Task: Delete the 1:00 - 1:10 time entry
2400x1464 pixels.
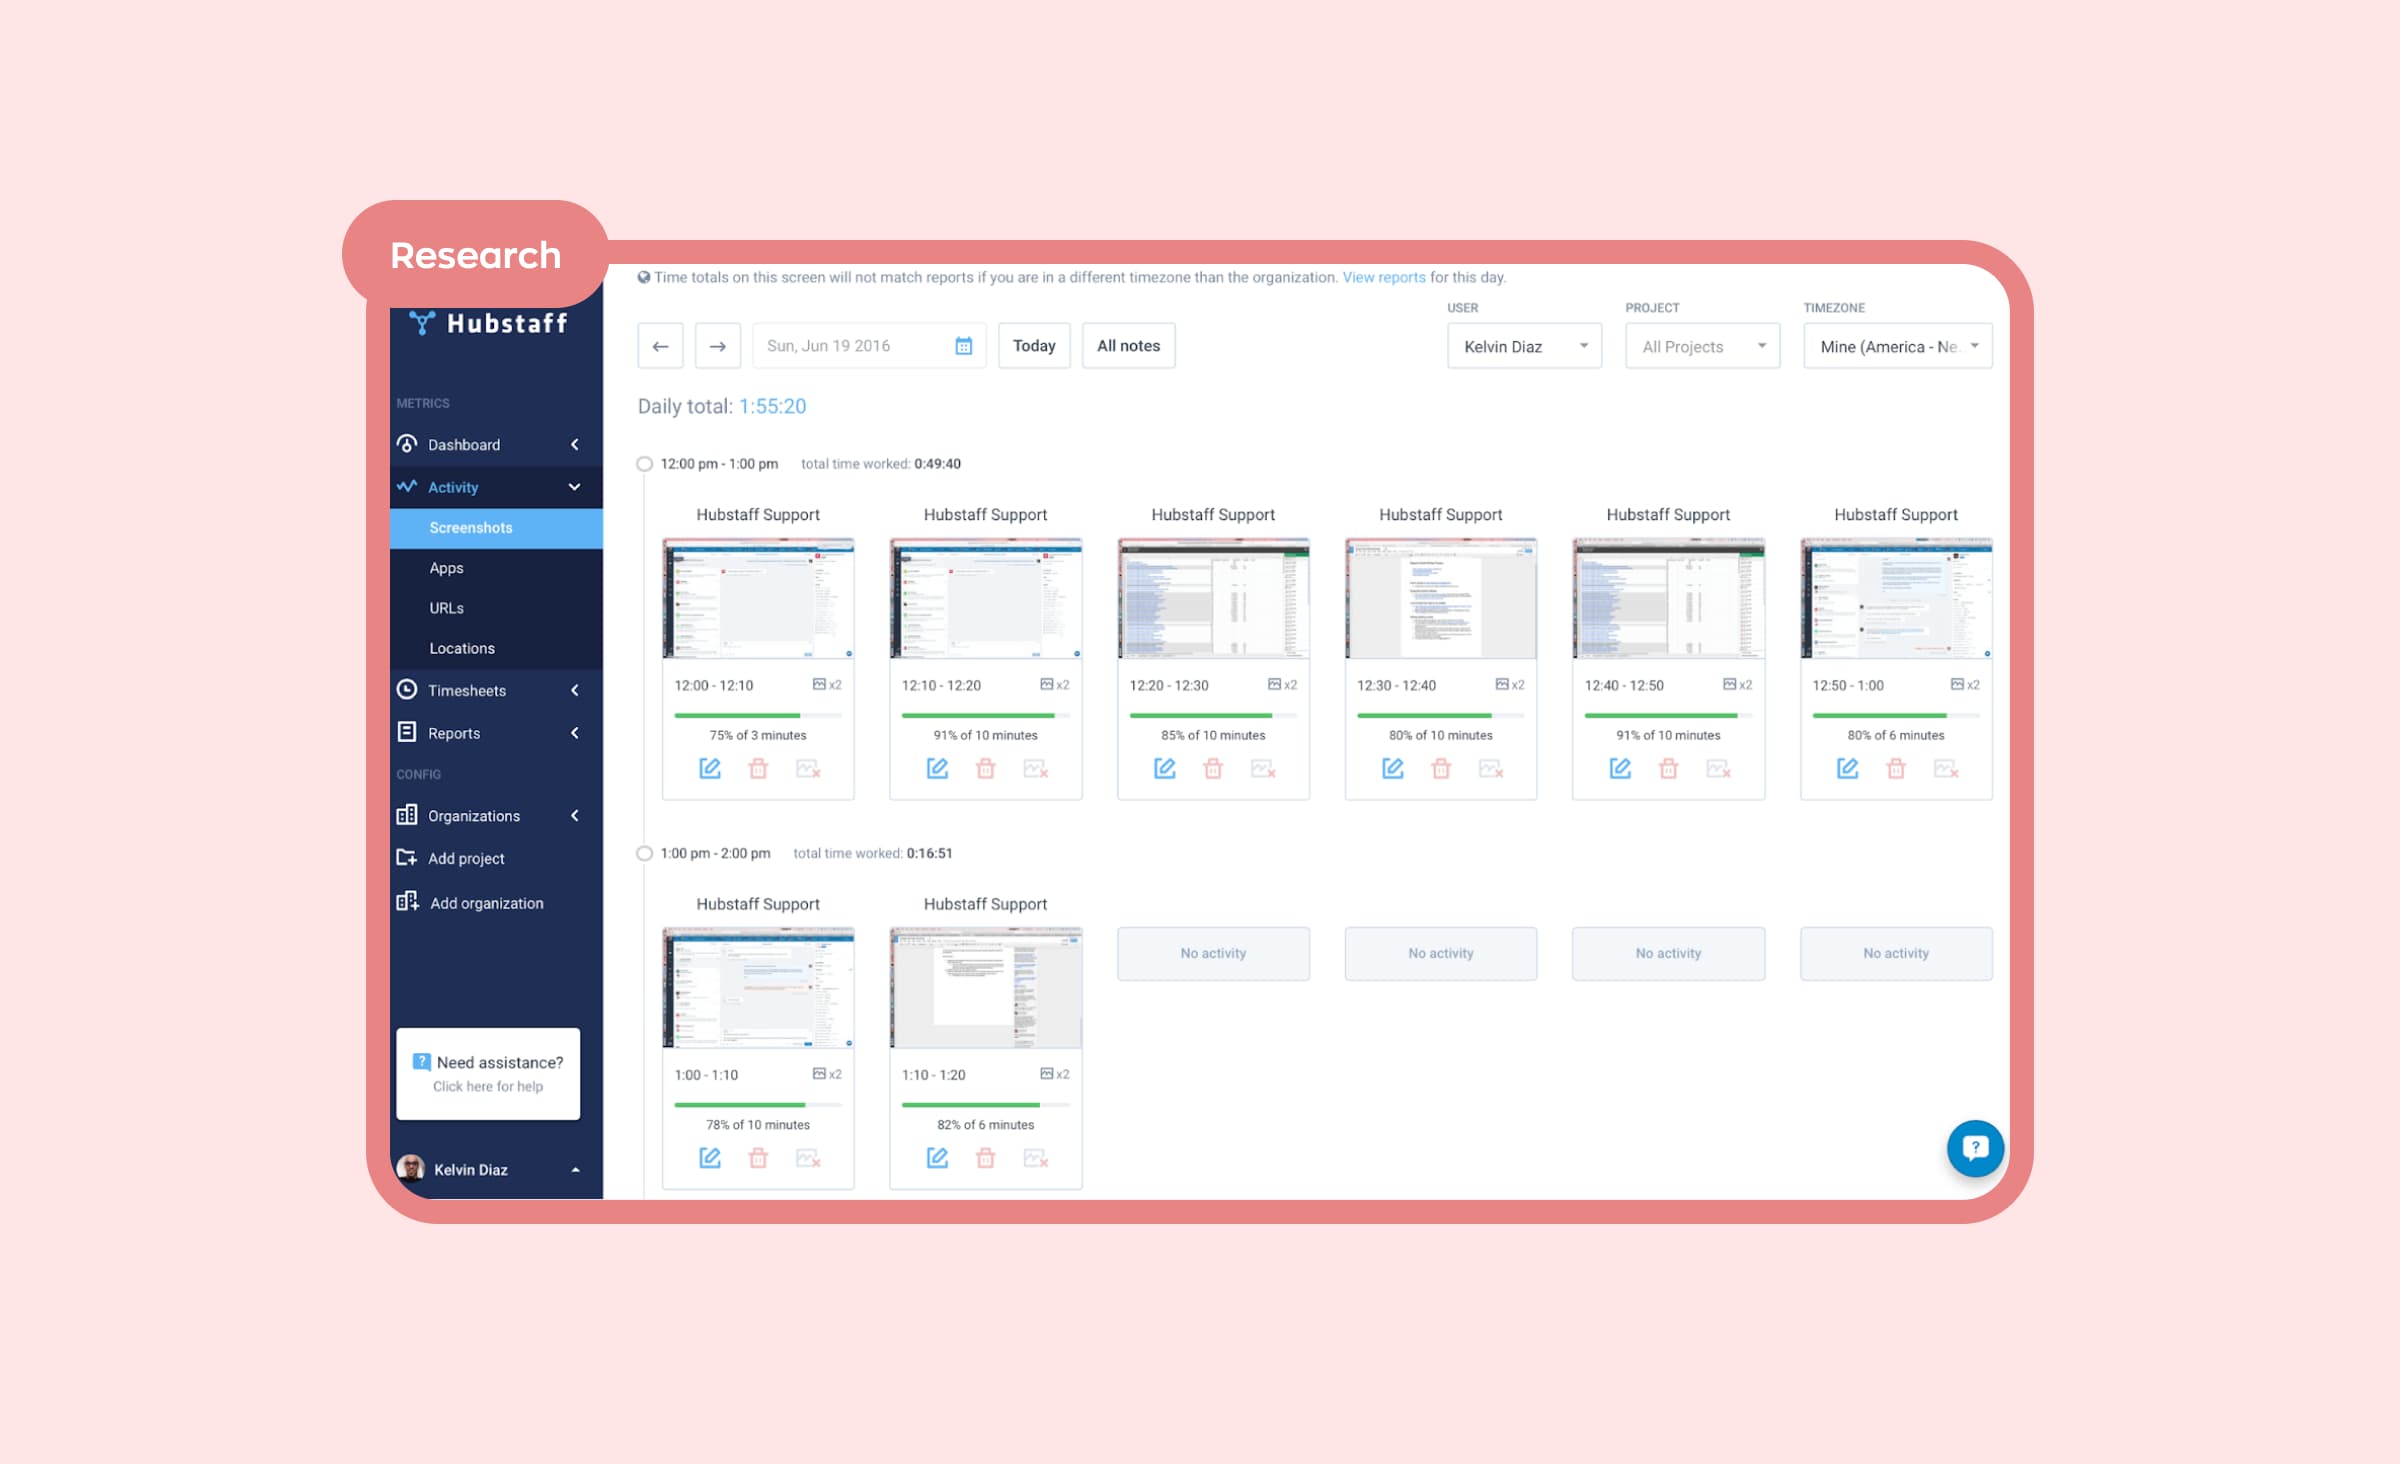Action: point(758,1157)
